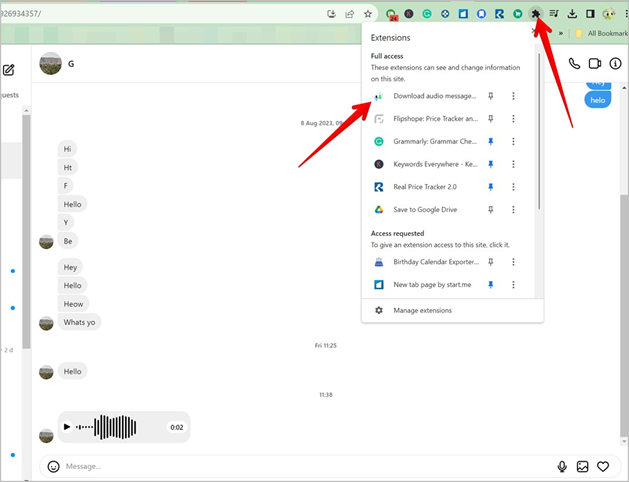Open Real Price Tracker toolbar icon
Image resolution: width=629 pixels, height=482 pixels.
click(x=499, y=14)
